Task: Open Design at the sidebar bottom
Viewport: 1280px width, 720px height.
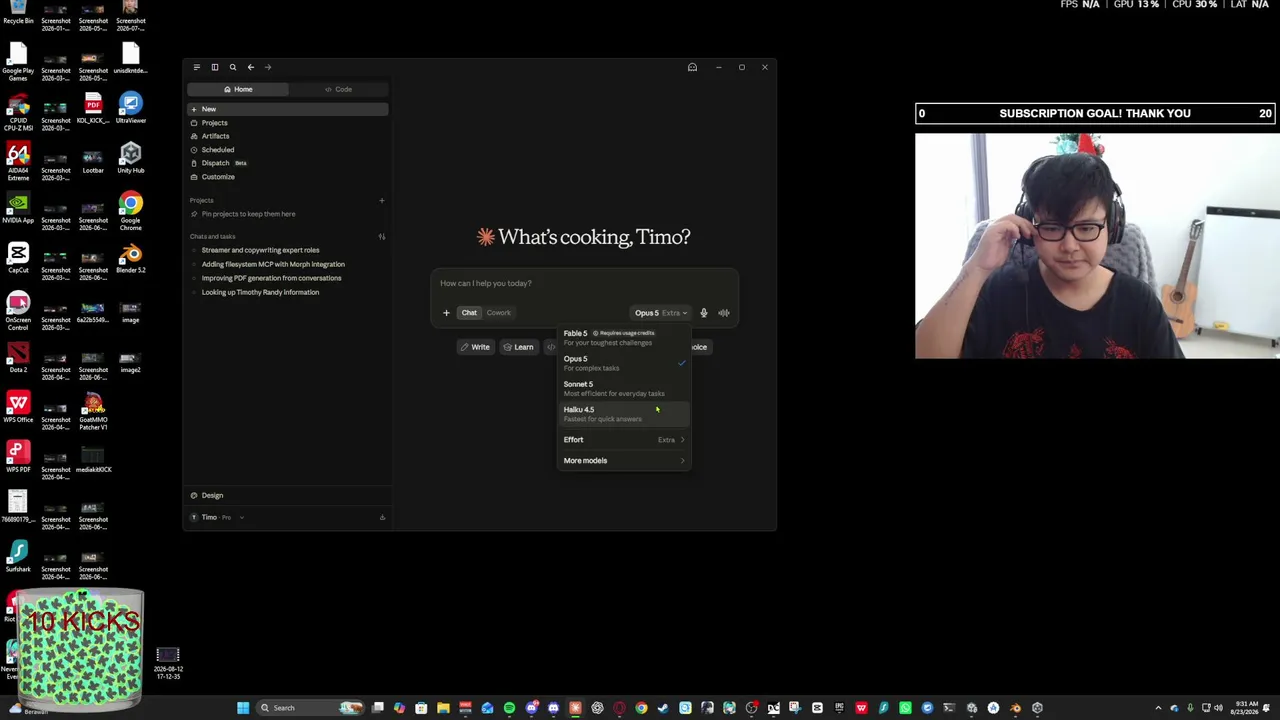Action: (x=288, y=495)
